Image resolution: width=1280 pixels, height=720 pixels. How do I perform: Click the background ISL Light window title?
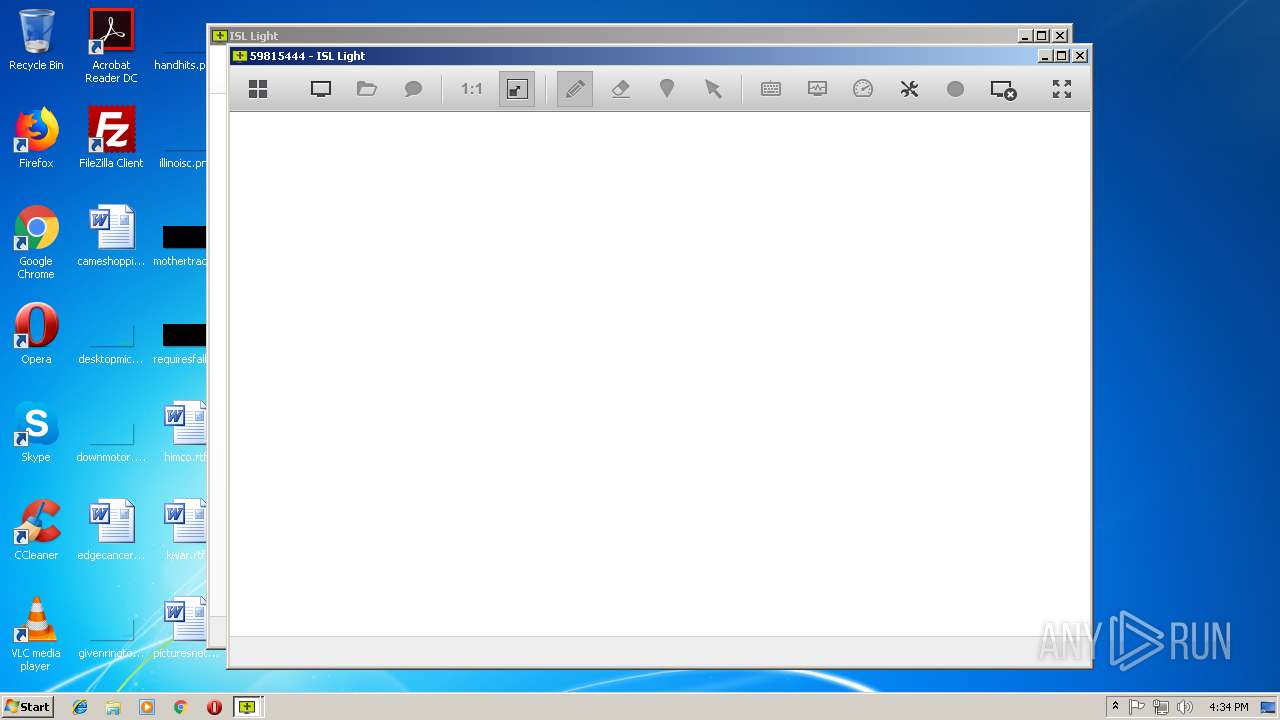click(x=254, y=36)
